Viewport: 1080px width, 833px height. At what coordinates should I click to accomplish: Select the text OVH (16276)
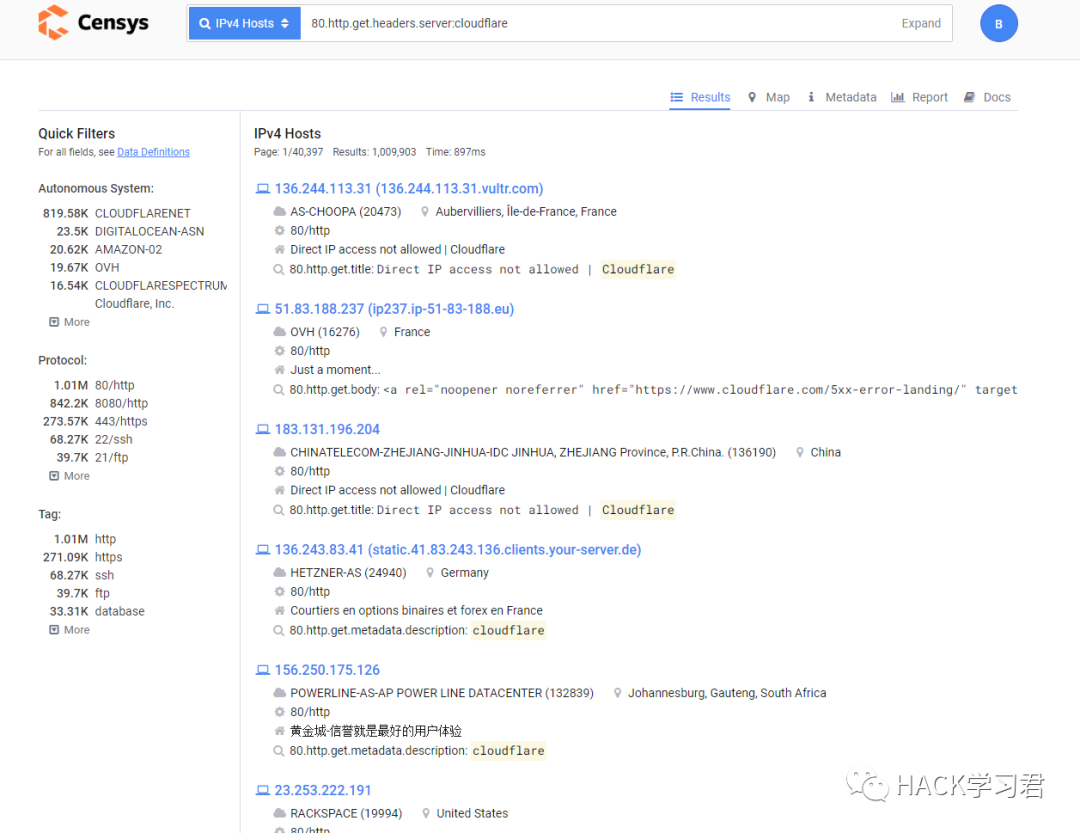coord(324,332)
